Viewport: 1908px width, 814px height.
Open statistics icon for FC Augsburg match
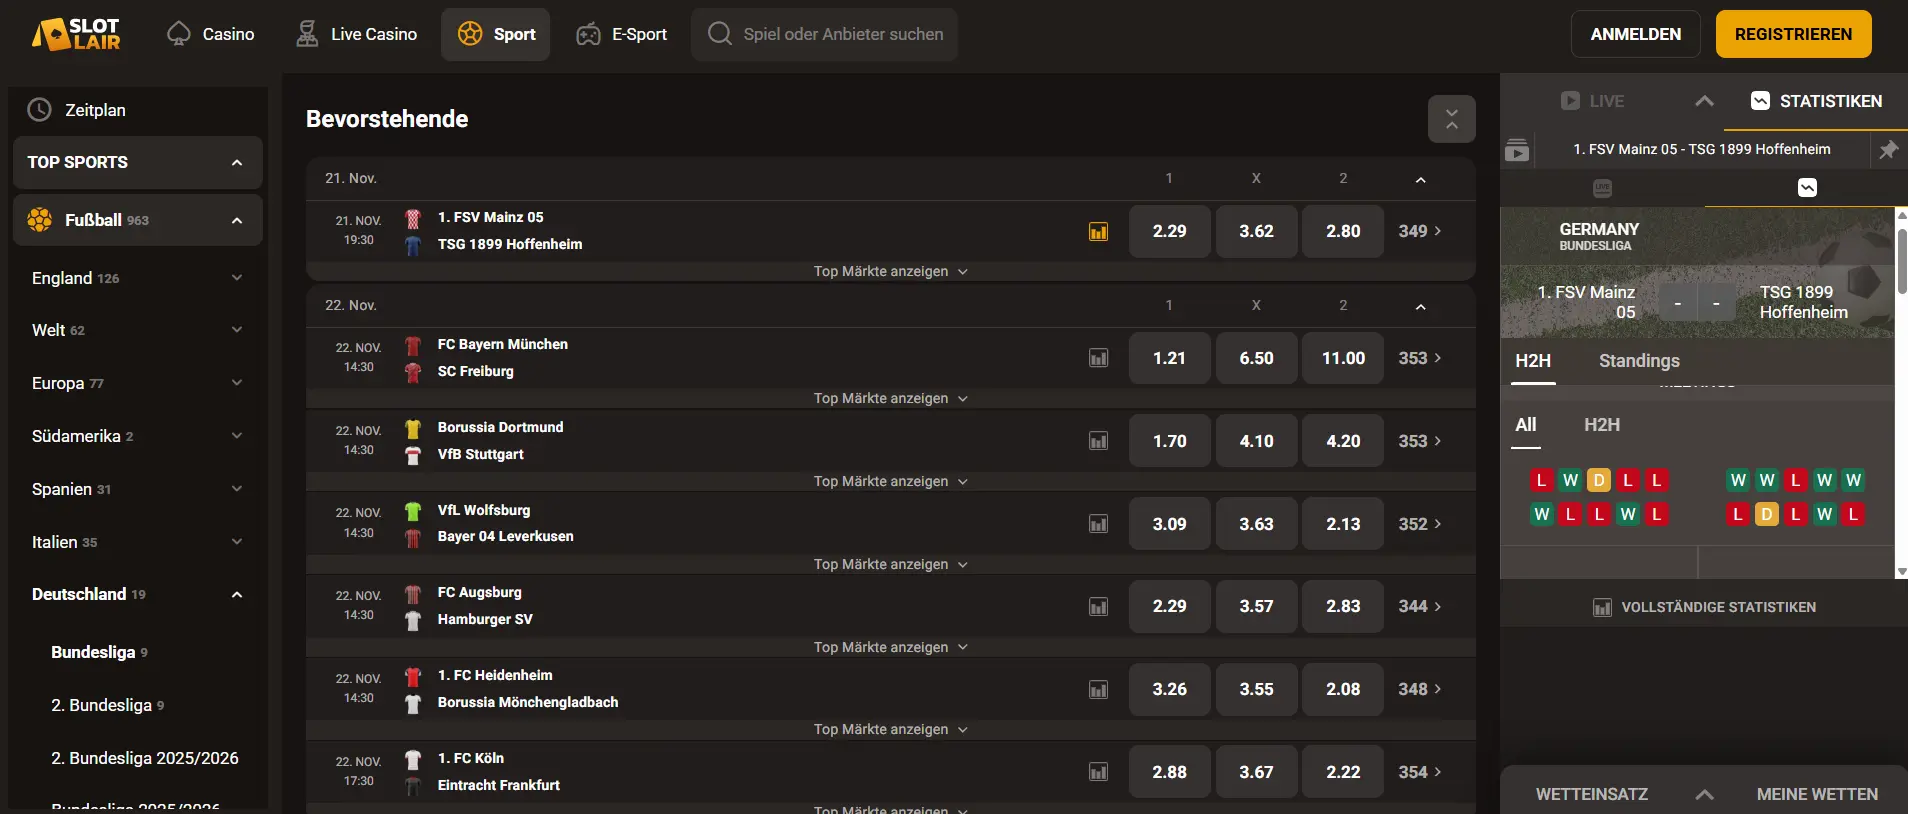(x=1098, y=606)
